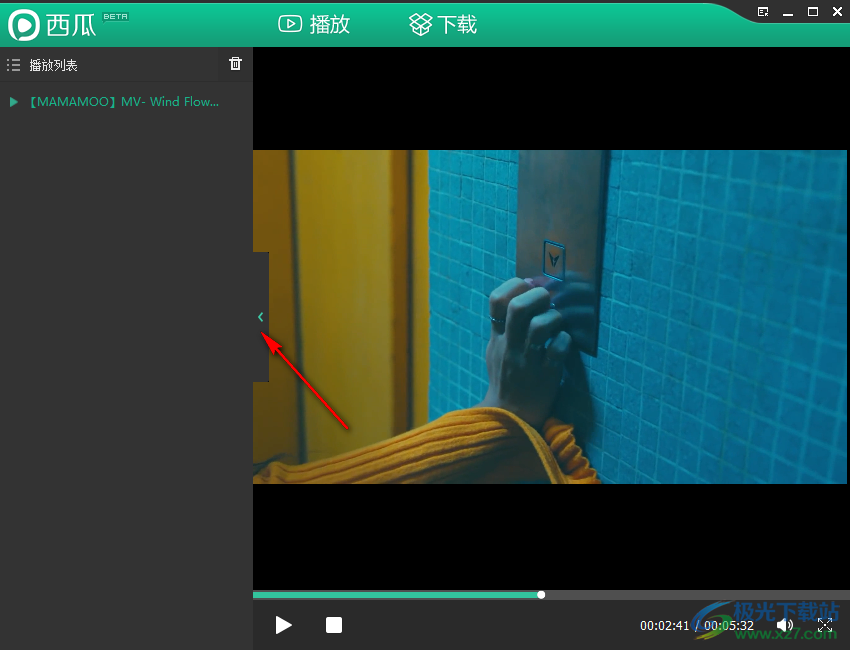Click the playlist list icon
Image resolution: width=850 pixels, height=650 pixels.
click(14, 65)
